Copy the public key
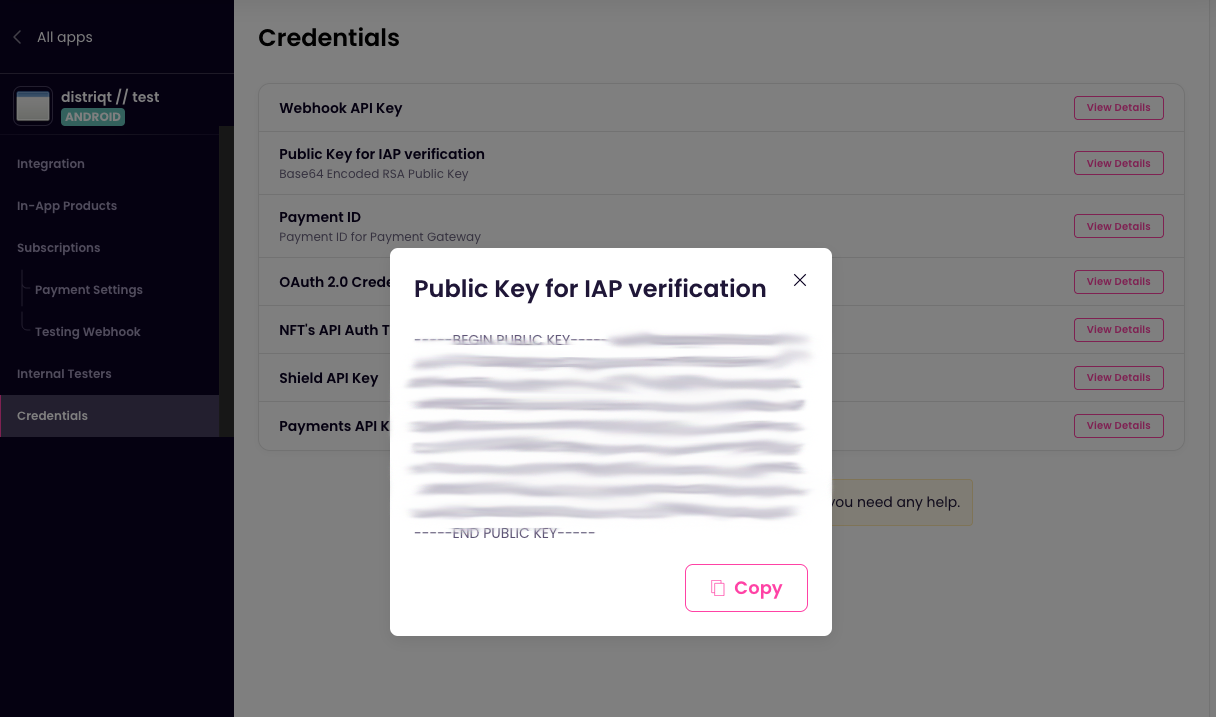The image size is (1216, 717). pos(746,588)
